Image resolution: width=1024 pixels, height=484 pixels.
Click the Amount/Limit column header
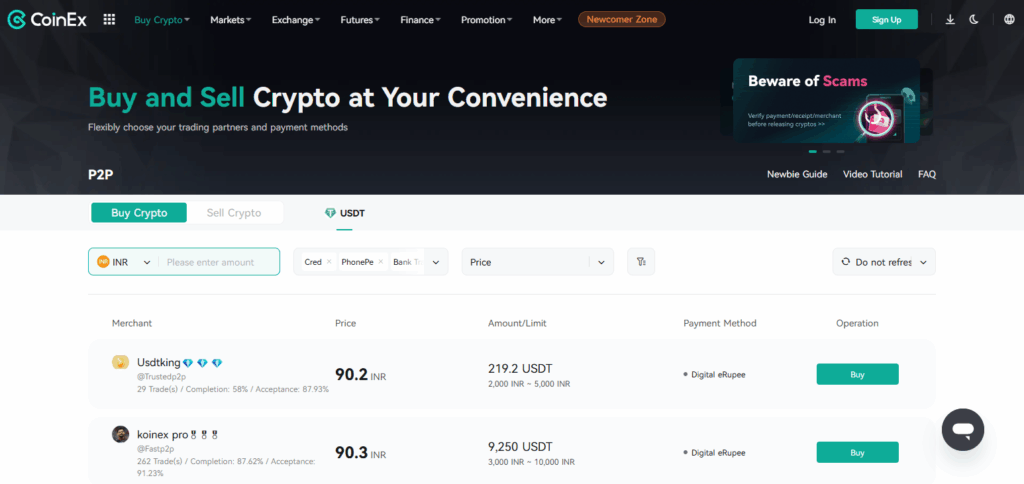coord(517,323)
